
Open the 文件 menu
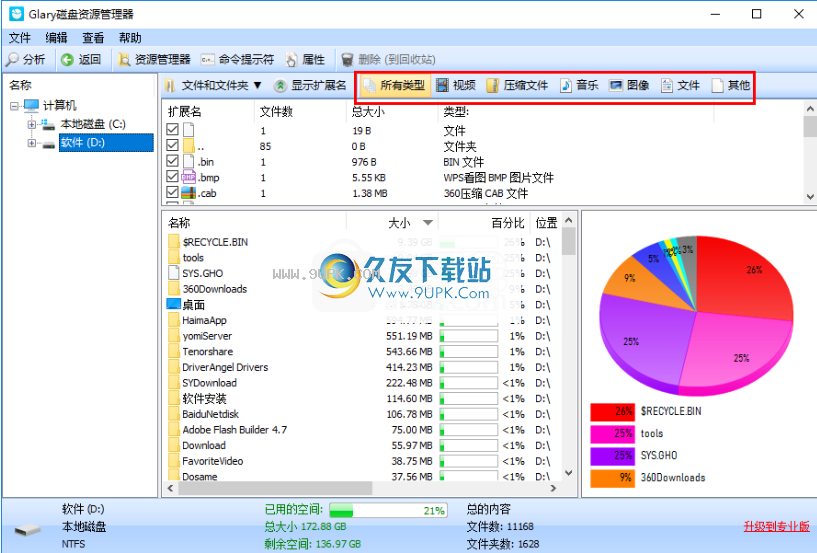click(20, 38)
